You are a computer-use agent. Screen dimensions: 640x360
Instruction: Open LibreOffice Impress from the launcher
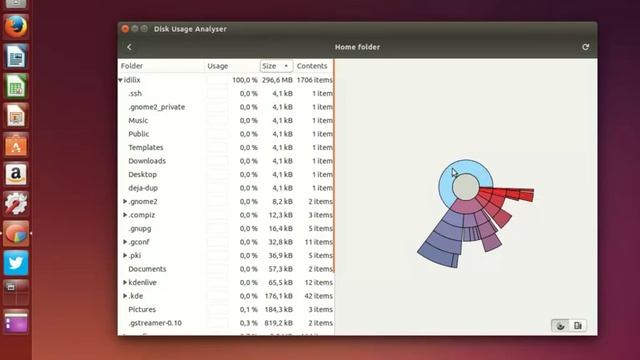16,116
